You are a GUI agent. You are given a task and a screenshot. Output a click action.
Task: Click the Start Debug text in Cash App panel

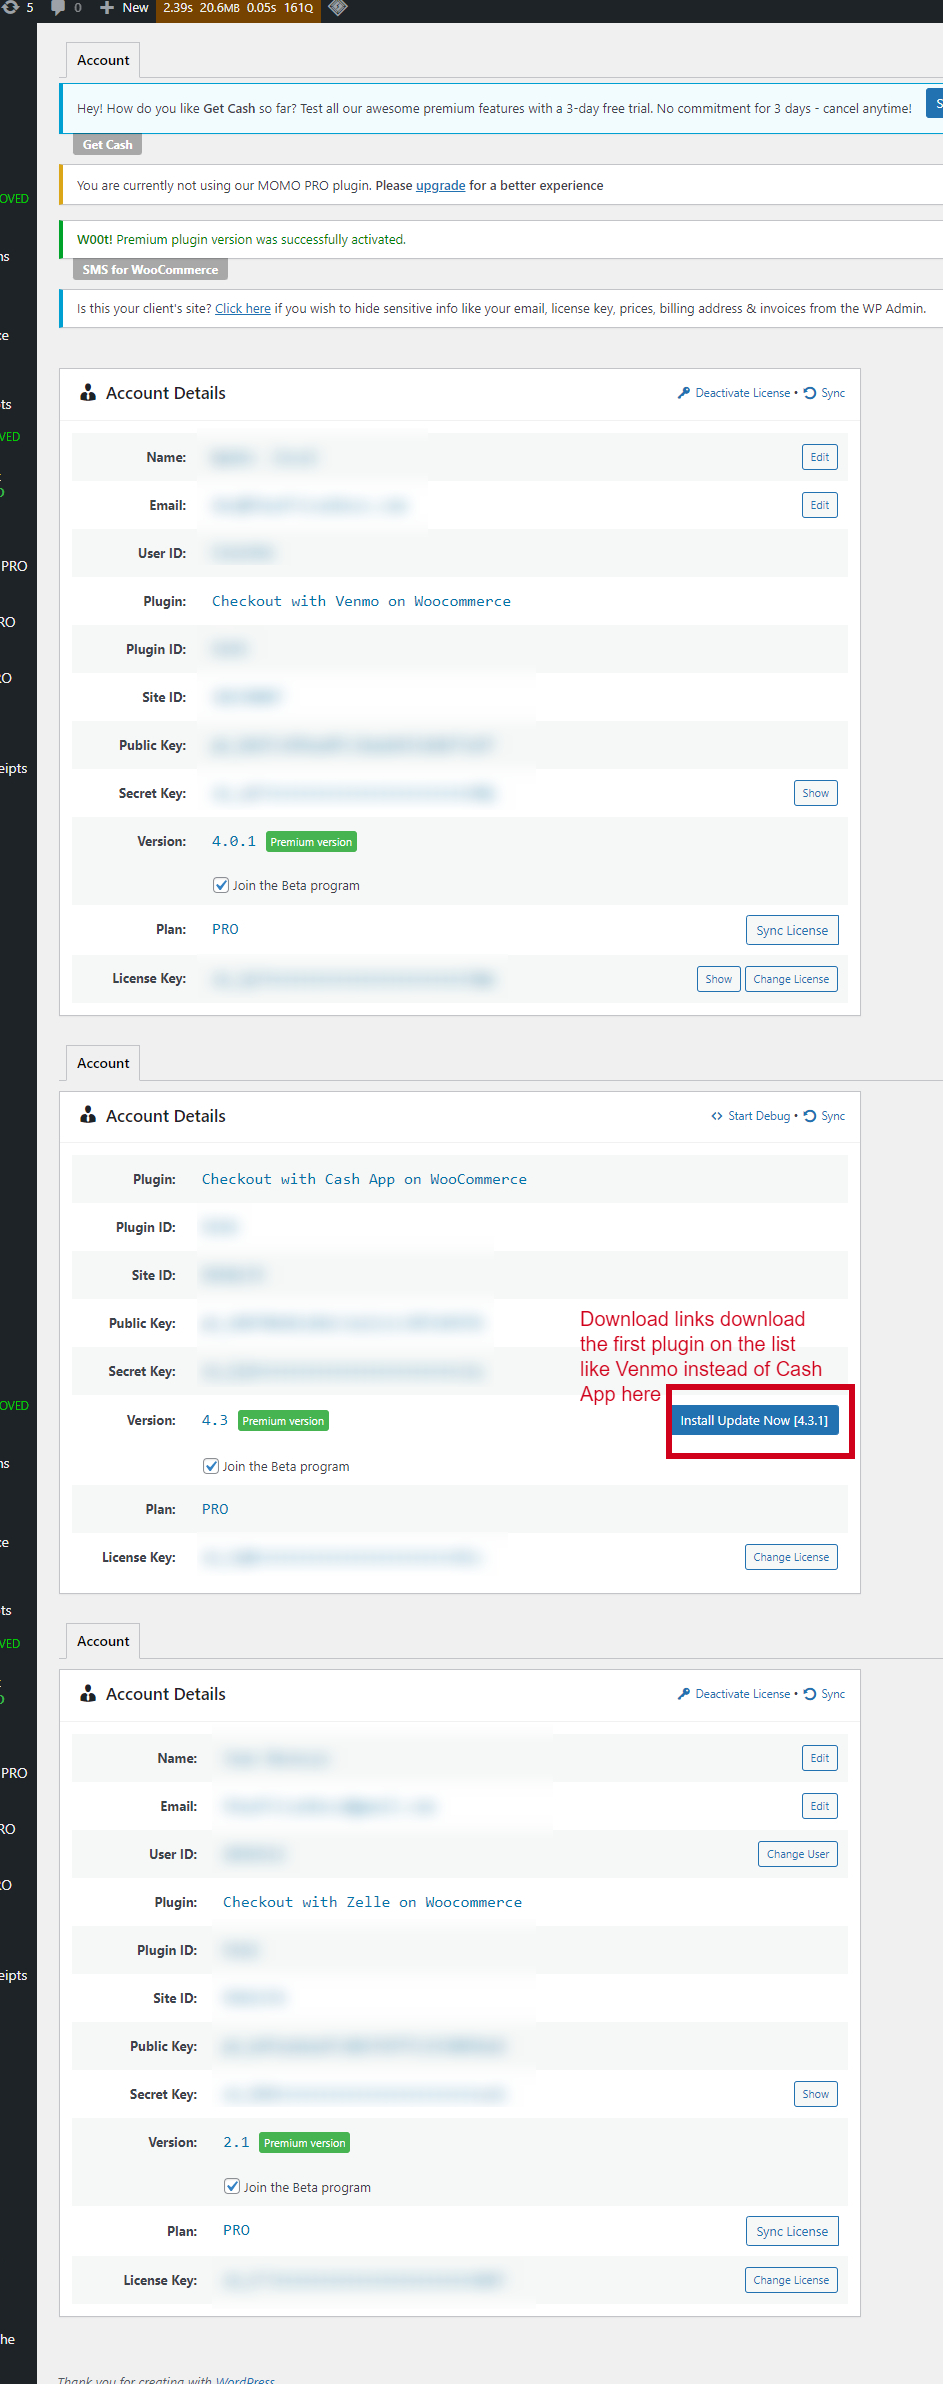click(759, 1116)
